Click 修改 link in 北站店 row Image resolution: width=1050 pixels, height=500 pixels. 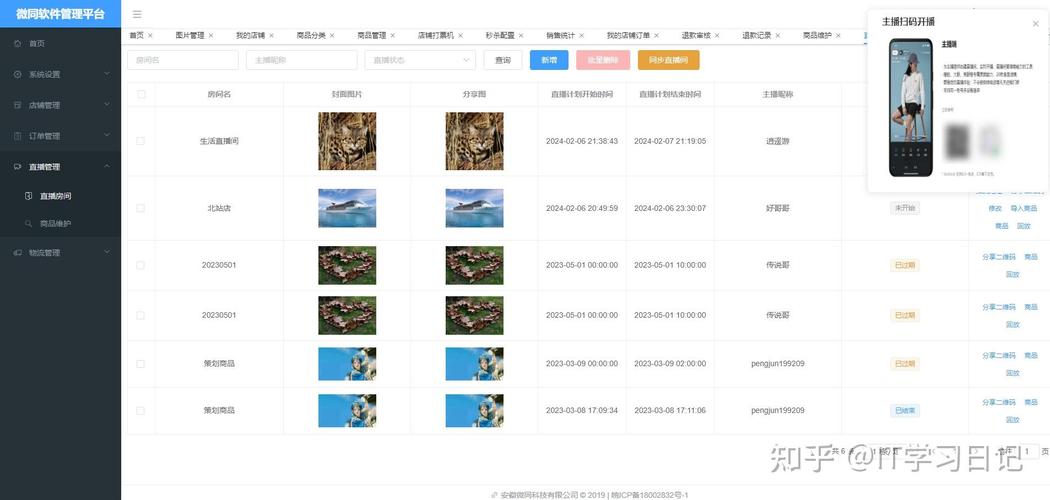(x=995, y=208)
